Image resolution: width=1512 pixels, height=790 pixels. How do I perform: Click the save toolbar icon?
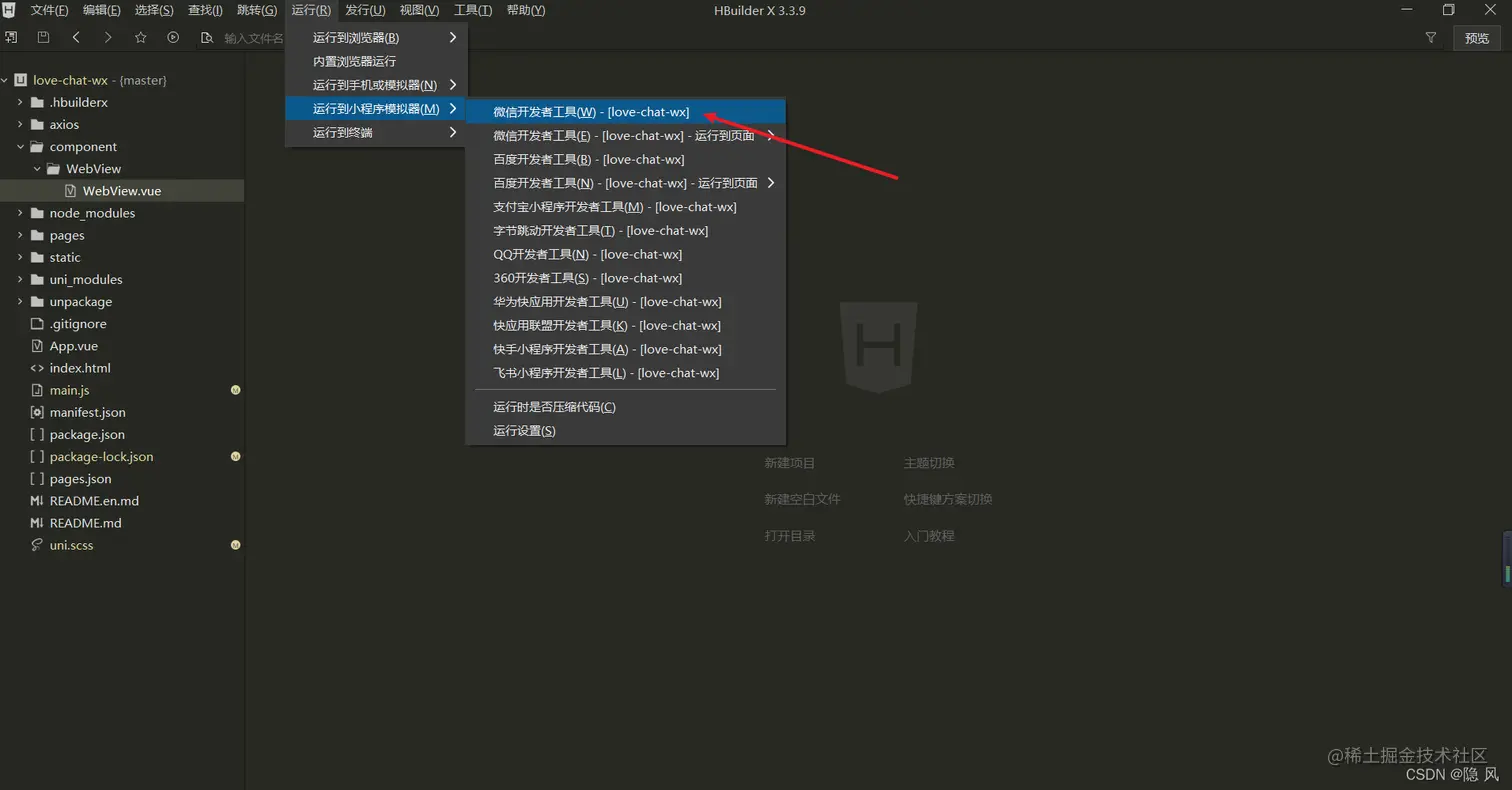[43, 37]
